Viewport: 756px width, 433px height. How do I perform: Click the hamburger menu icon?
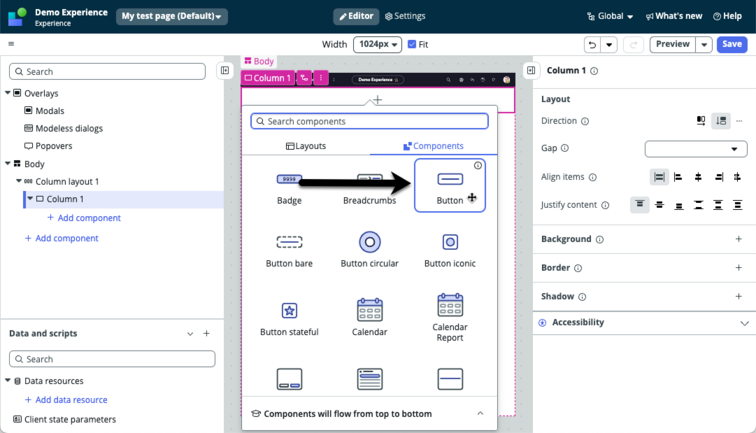[11, 44]
